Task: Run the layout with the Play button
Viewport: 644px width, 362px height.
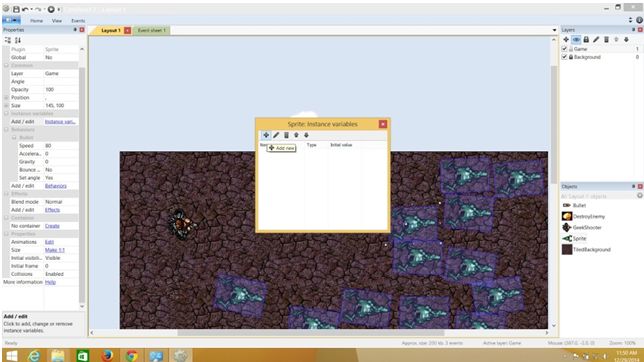Action: 51,9
